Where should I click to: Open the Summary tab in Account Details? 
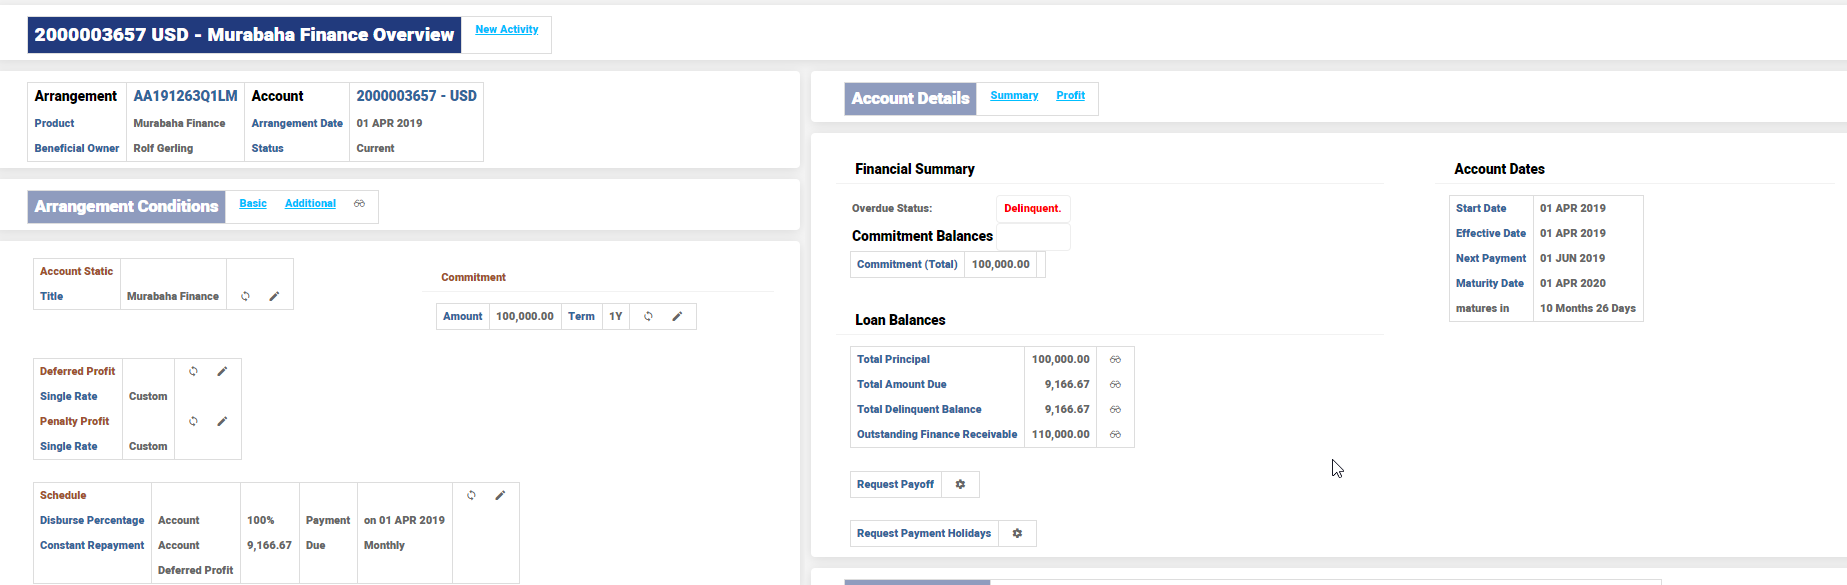[1014, 96]
